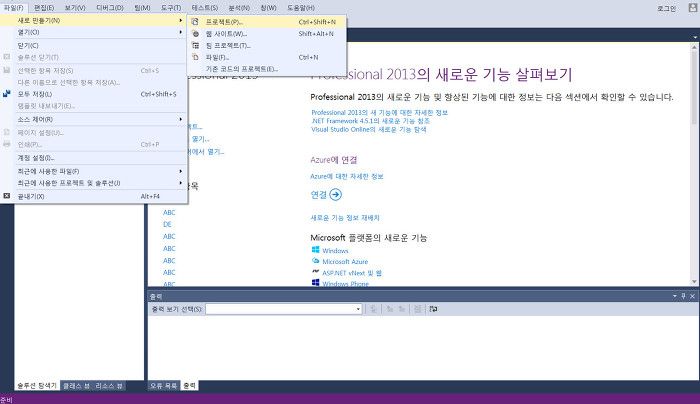Click the 로그인 sign-in link
Screen dimensions: 700x404
[x=667, y=8]
